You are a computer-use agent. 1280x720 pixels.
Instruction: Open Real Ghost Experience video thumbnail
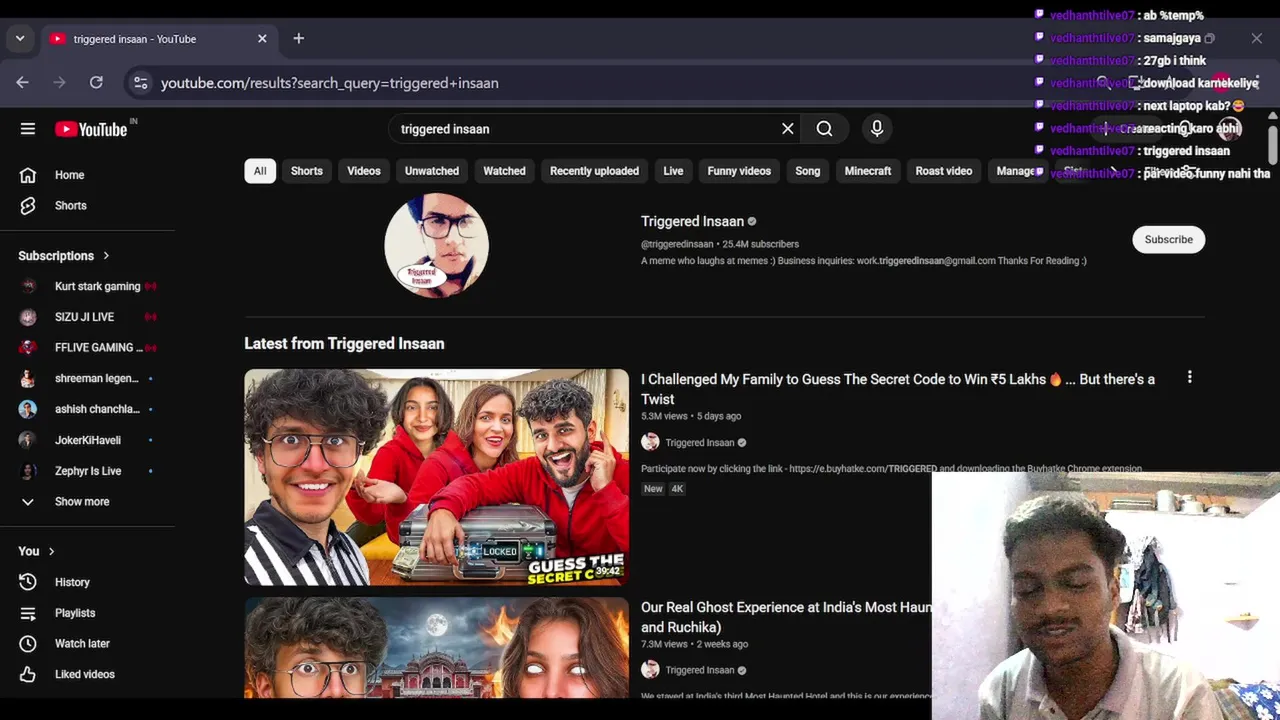pyautogui.click(x=437, y=648)
